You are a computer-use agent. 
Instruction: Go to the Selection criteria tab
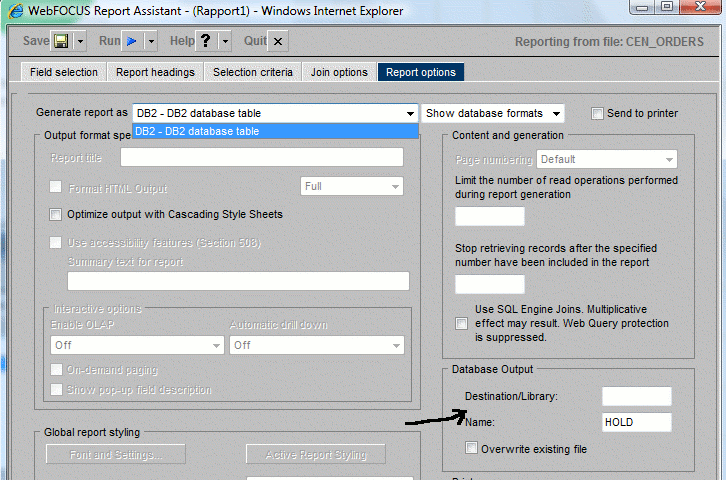(x=253, y=72)
